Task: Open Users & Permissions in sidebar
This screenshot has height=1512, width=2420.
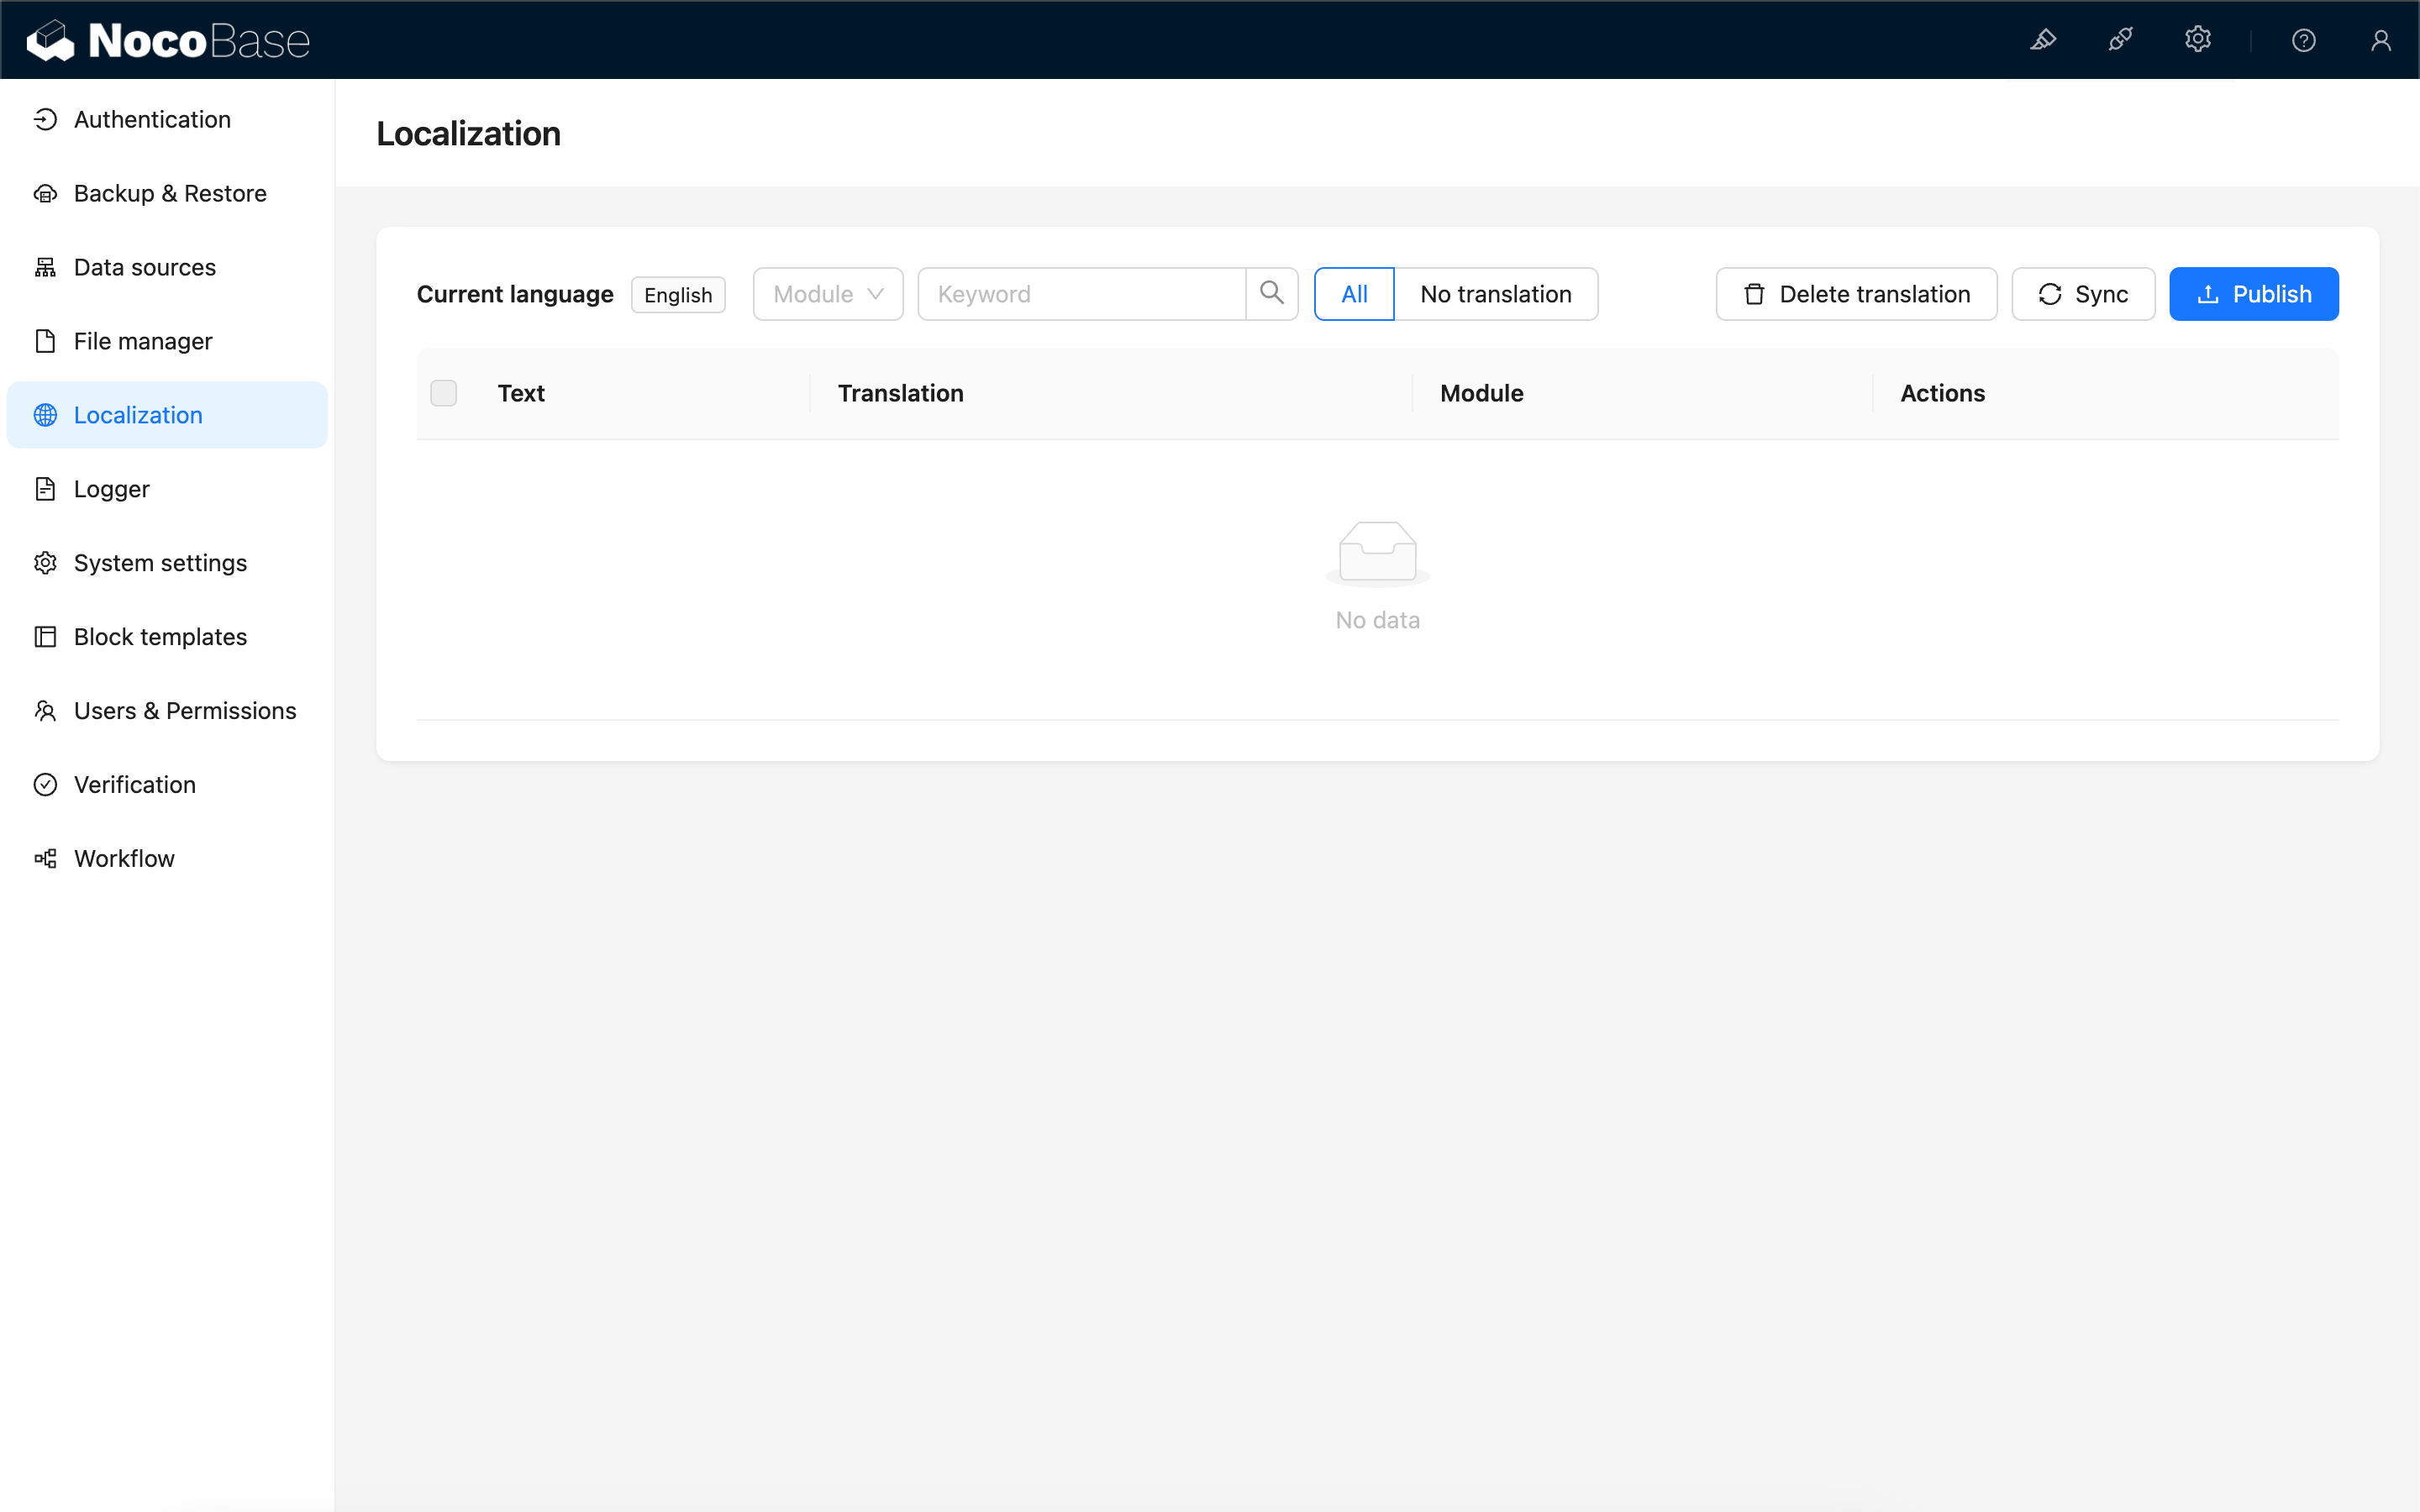Action: click(x=185, y=710)
